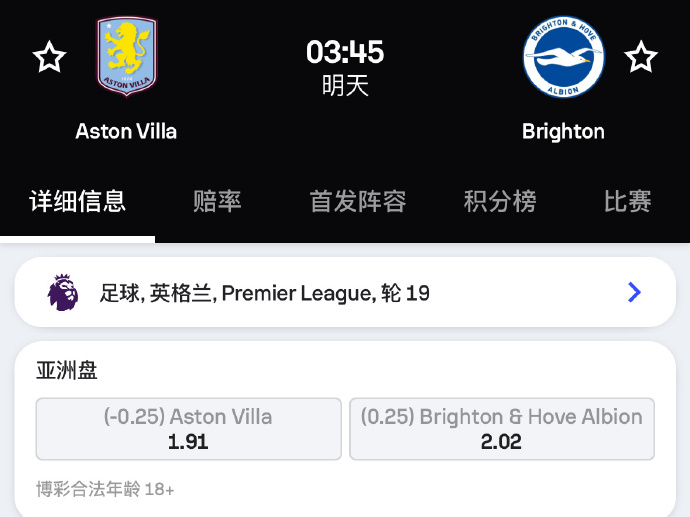This screenshot has height=517, width=690.
Task: Open the 首发阵容 tab
Action: pos(358,202)
